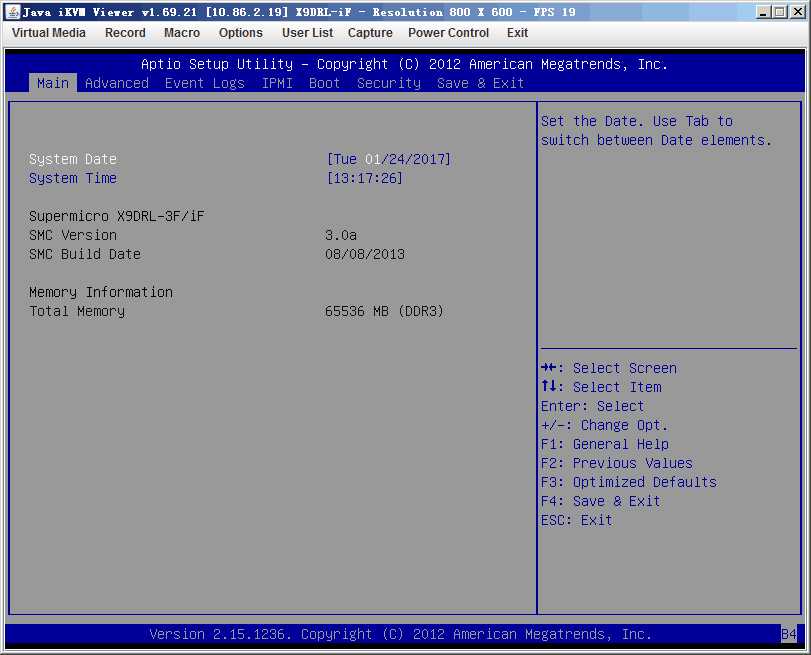811x655 pixels.
Task: Click the F3: Optimized Defaults hint
Action: point(629,483)
